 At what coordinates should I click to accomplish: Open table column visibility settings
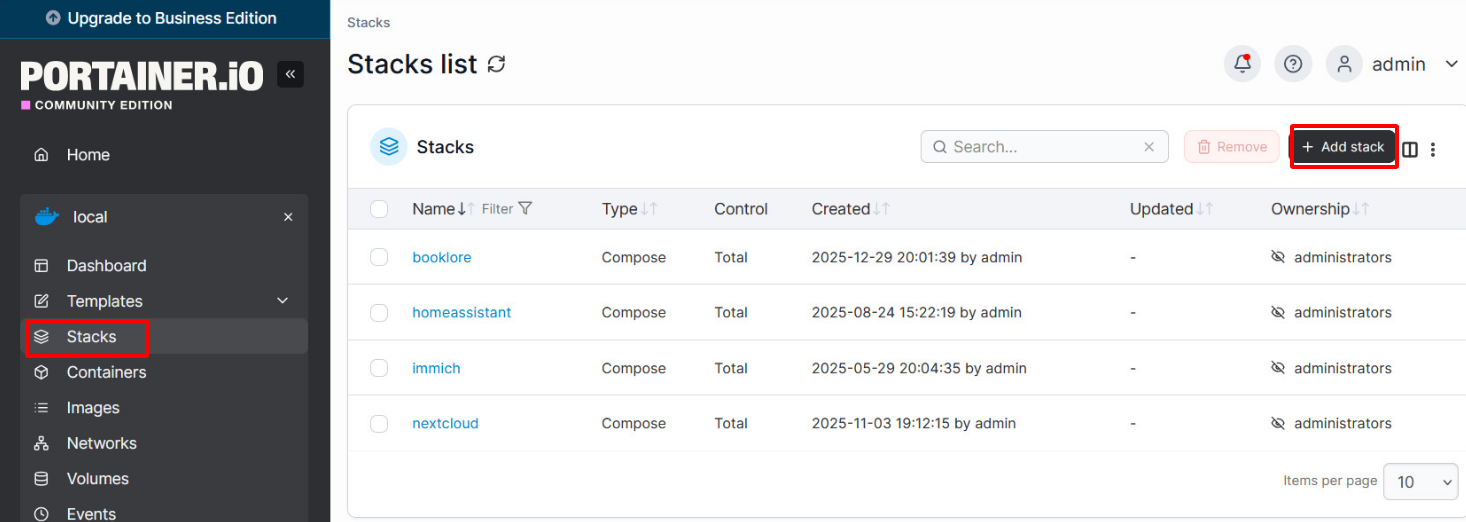coord(1410,149)
